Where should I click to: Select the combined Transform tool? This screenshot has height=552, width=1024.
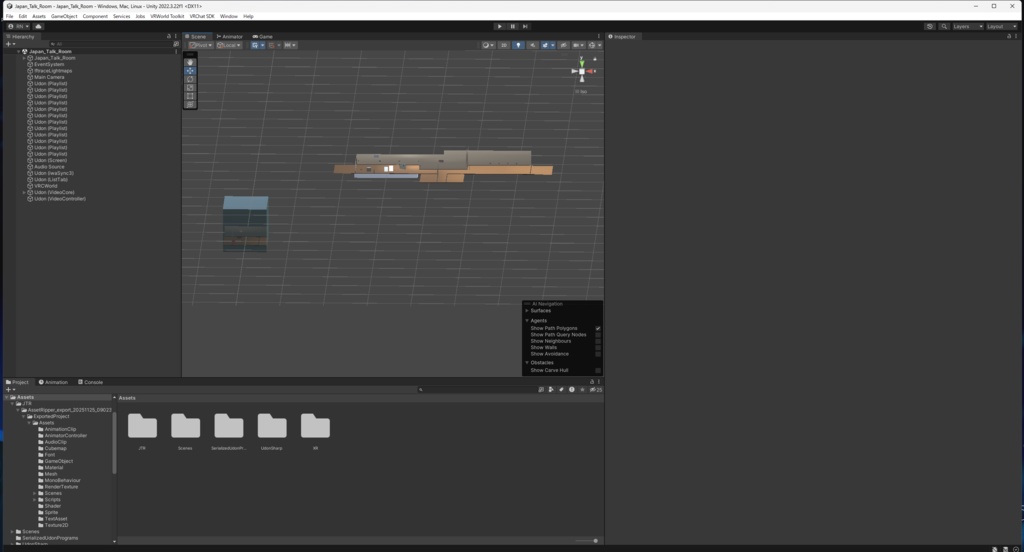[190, 105]
